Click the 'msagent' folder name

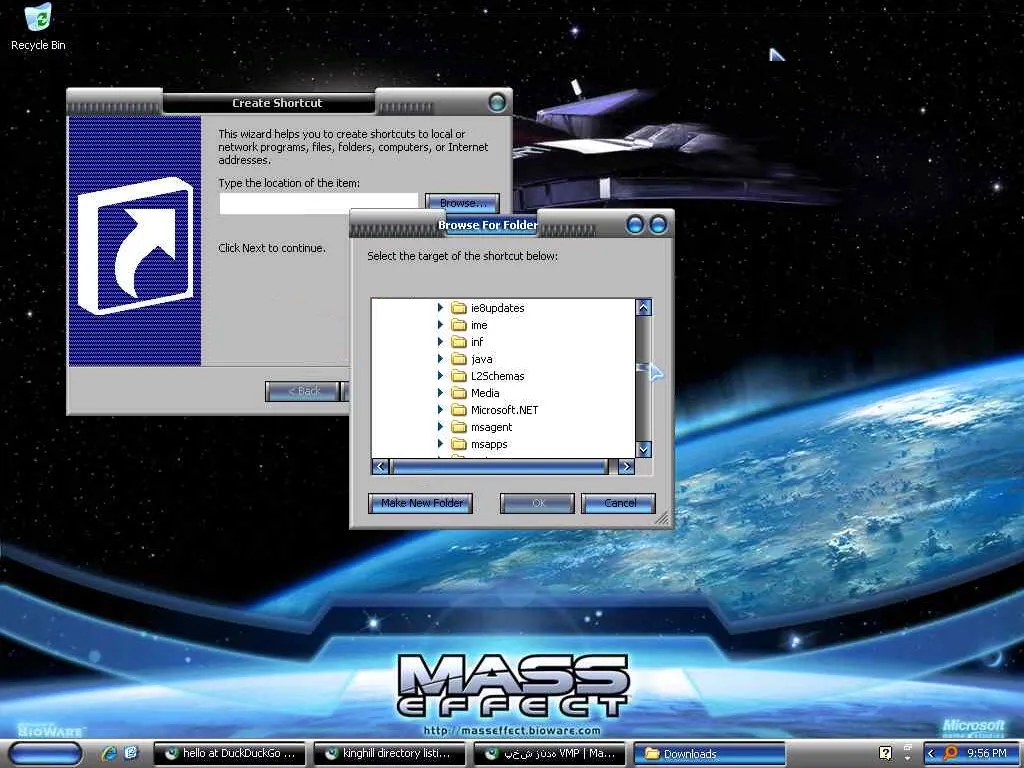(491, 426)
